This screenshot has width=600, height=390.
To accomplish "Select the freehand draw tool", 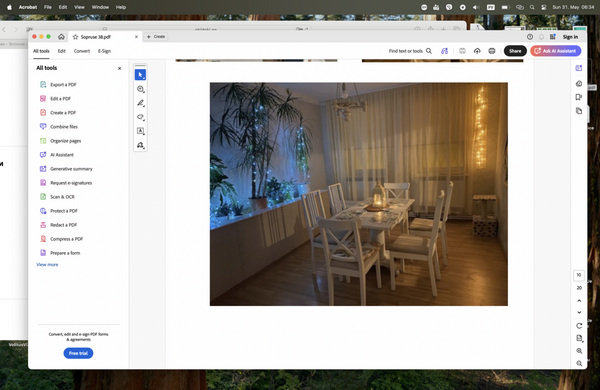I will point(140,117).
